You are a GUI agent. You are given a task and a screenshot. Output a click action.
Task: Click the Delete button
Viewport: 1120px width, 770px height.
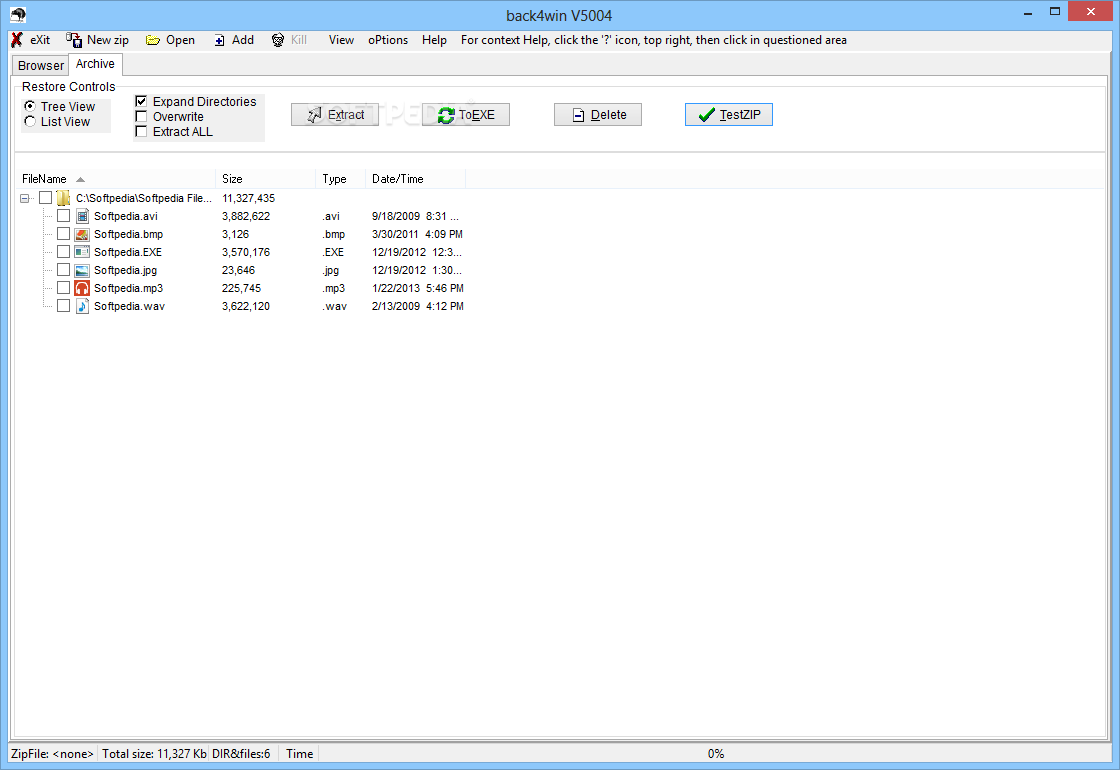[598, 114]
